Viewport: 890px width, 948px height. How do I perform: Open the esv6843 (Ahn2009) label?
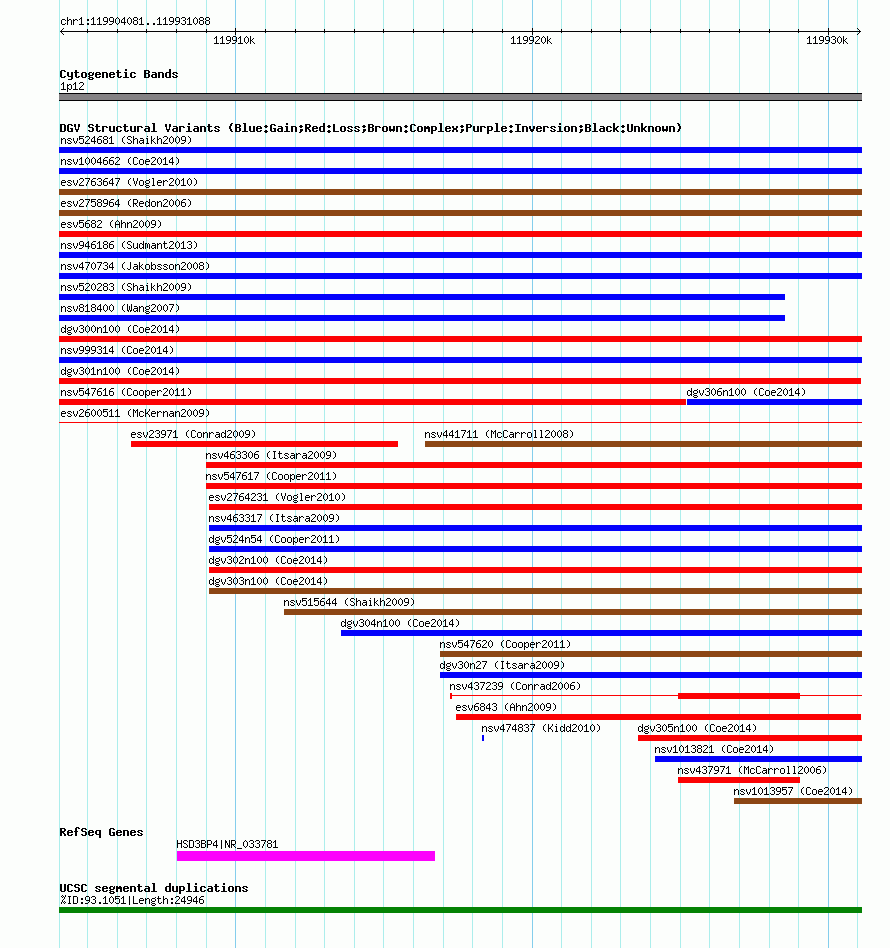click(x=507, y=707)
